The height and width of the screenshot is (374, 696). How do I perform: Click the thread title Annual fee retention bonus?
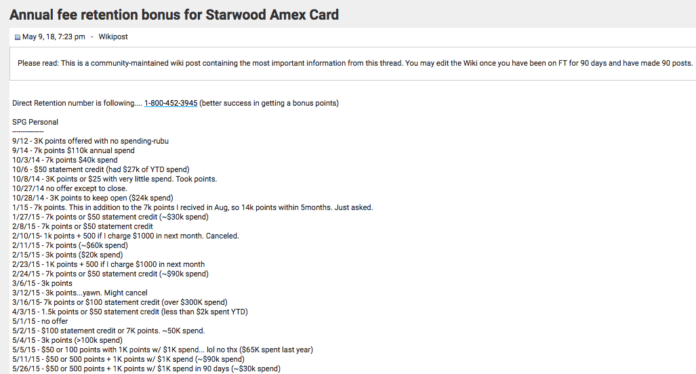coord(174,15)
